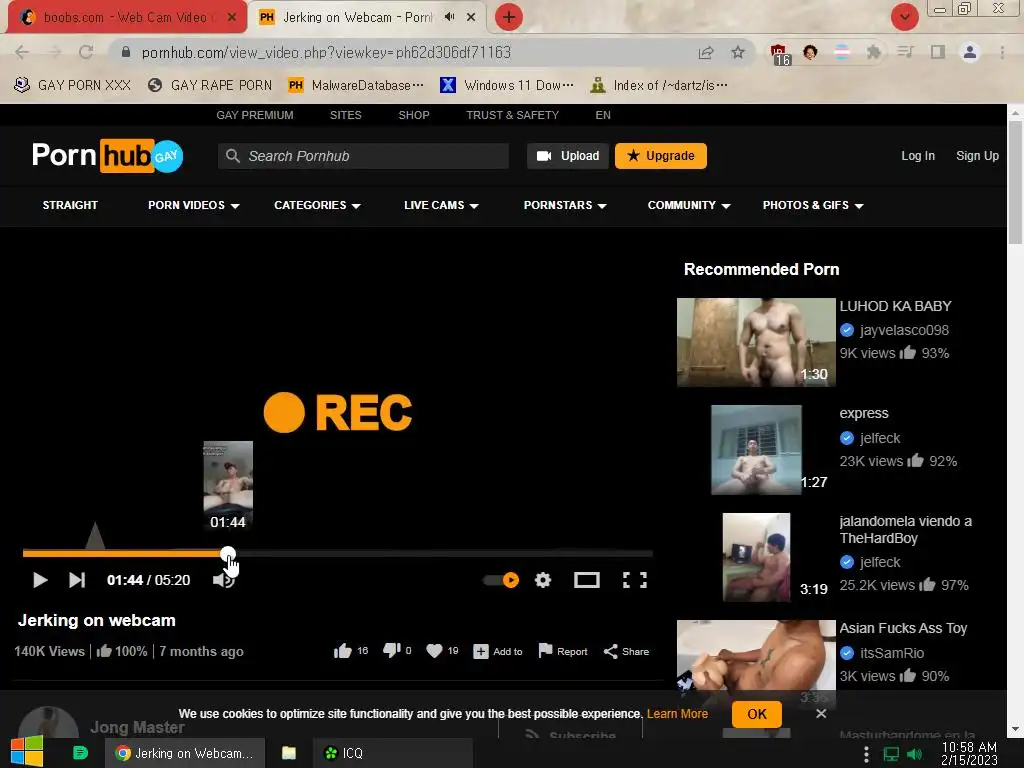The width and height of the screenshot is (1024, 768).
Task: Click the Upload button
Action: [x=568, y=156]
